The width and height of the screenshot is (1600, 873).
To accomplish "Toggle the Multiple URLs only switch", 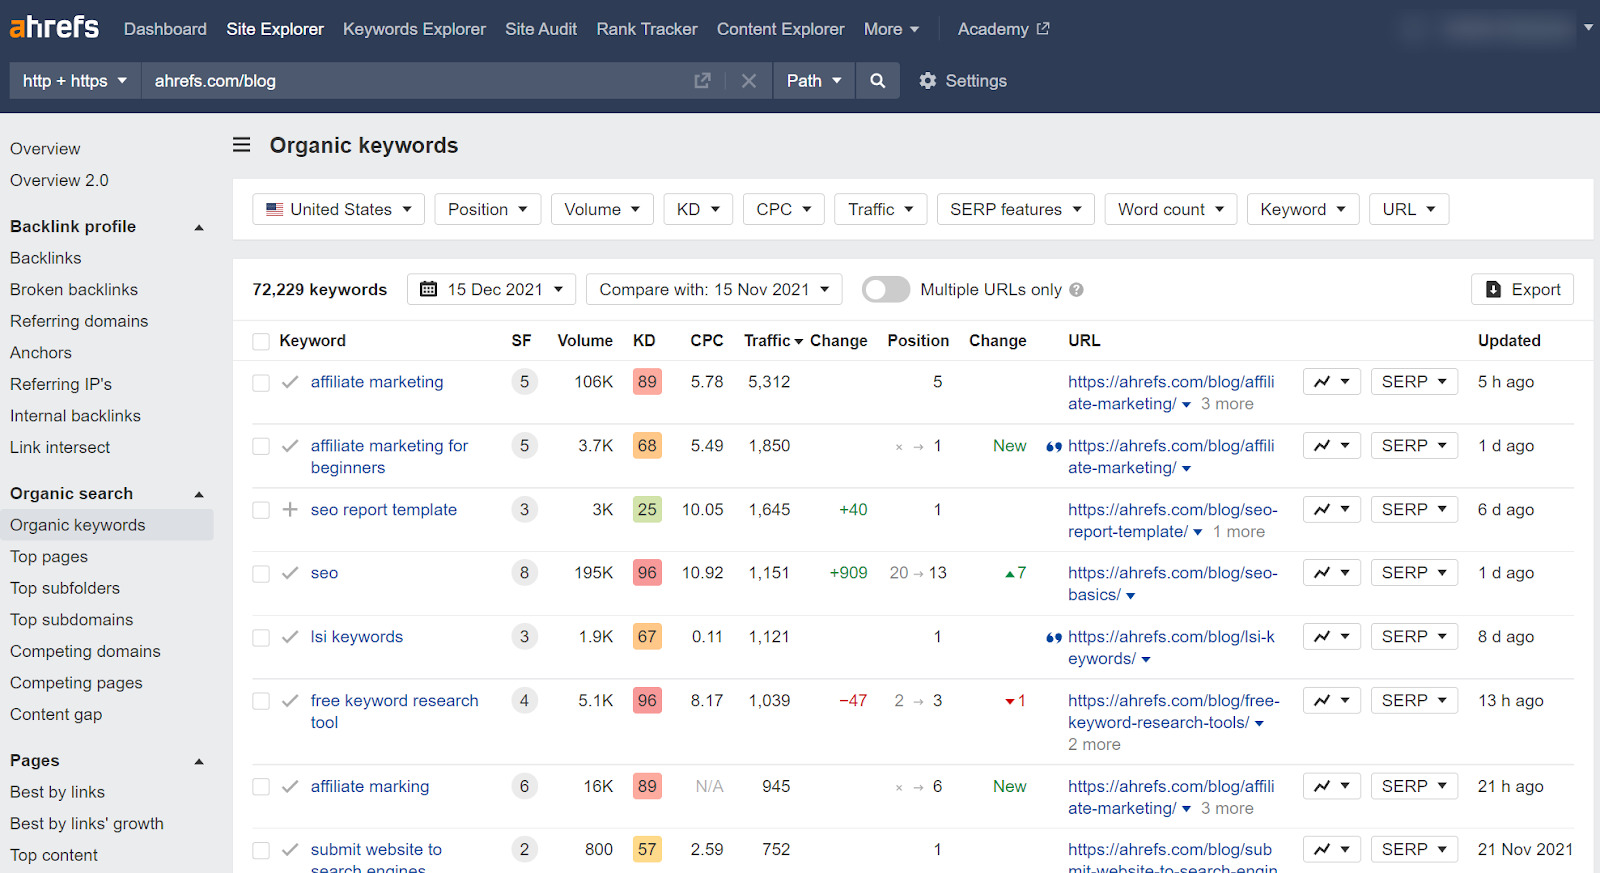I will (x=886, y=290).
